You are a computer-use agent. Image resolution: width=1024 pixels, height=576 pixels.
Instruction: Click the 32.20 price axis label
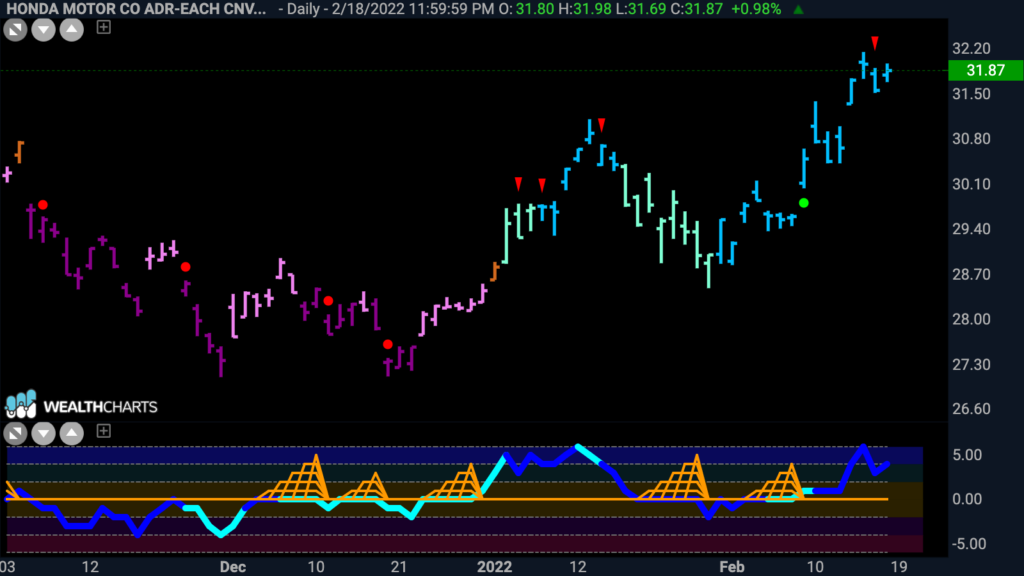[971, 48]
